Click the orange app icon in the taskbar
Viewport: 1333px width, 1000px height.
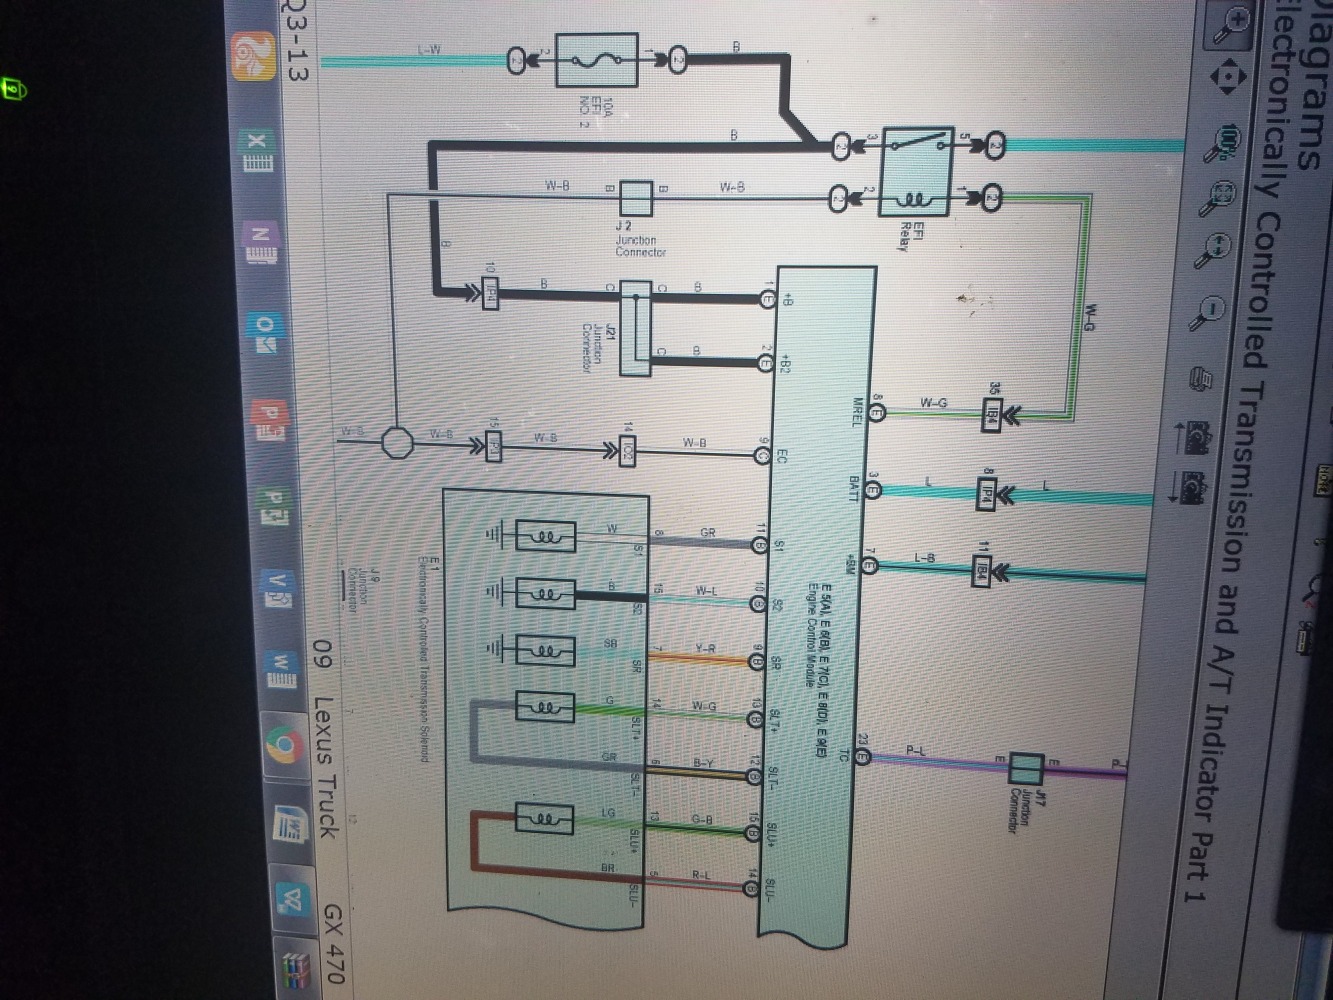(x=254, y=55)
